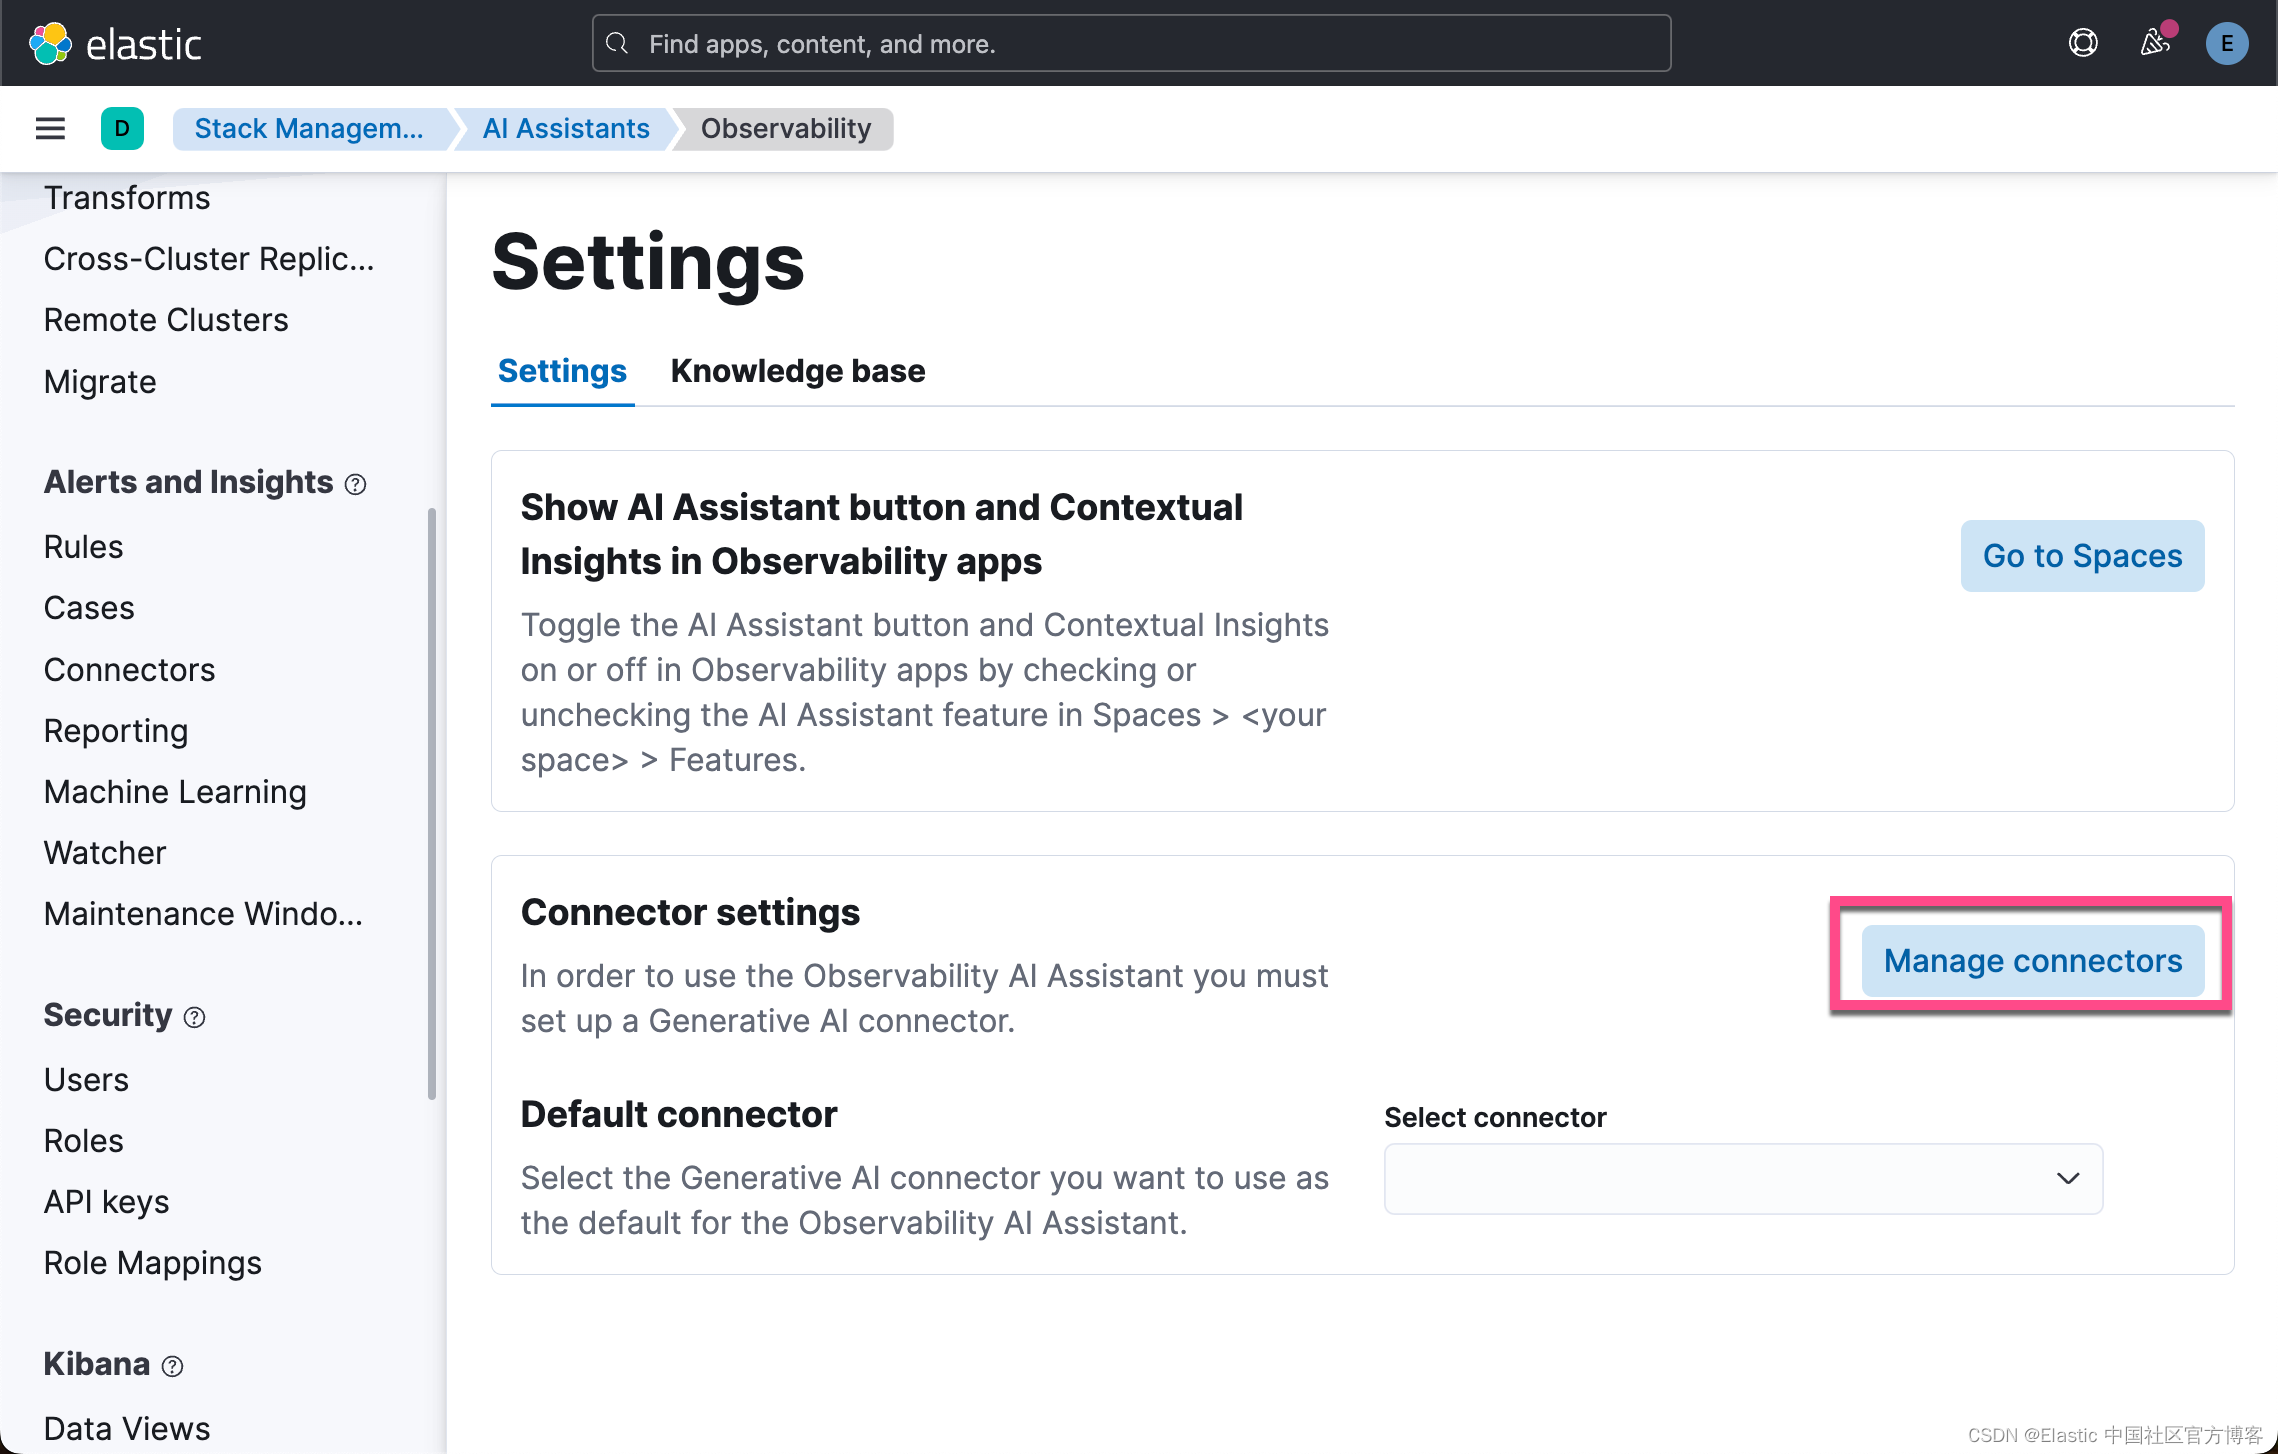
Task: Open the hamburger navigation menu
Action: (49, 128)
